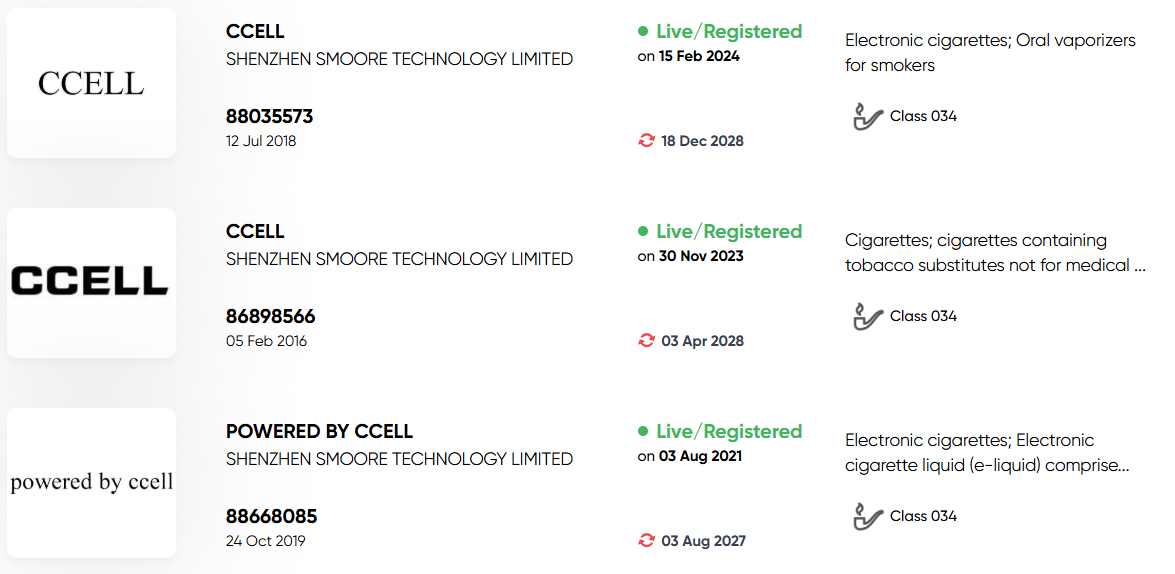Open the CCELL trademark title filed 12 Jul 2018
Viewport: 1175px width, 574px height.
(256, 31)
